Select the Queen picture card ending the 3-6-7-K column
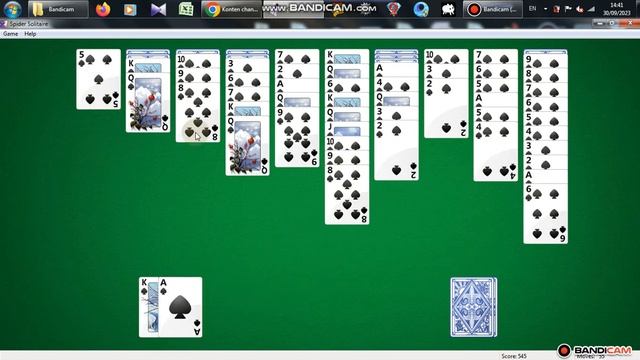640x360 pixels. (247, 146)
